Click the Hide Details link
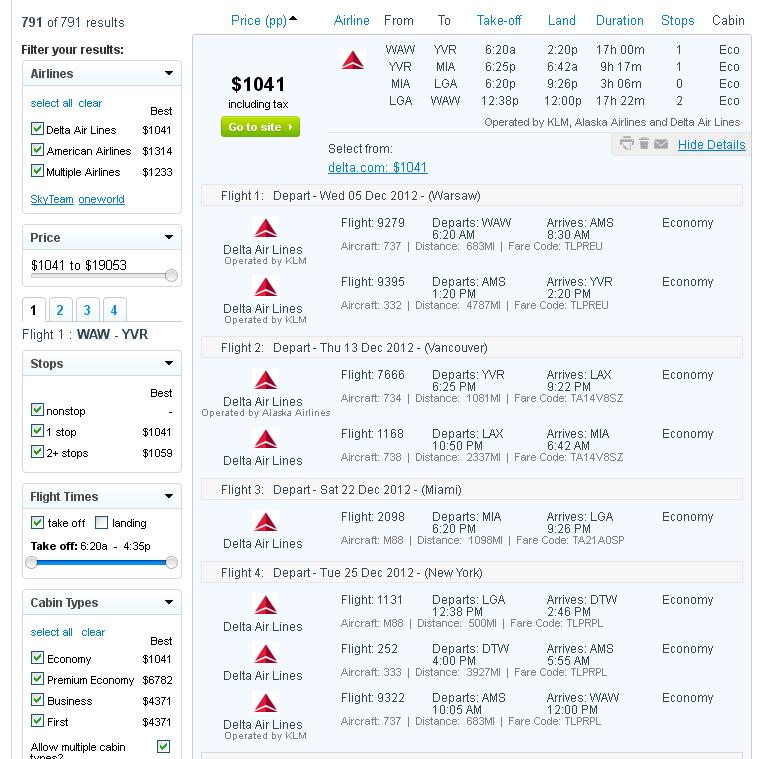Screen dimensions: 776x759 tap(712, 144)
